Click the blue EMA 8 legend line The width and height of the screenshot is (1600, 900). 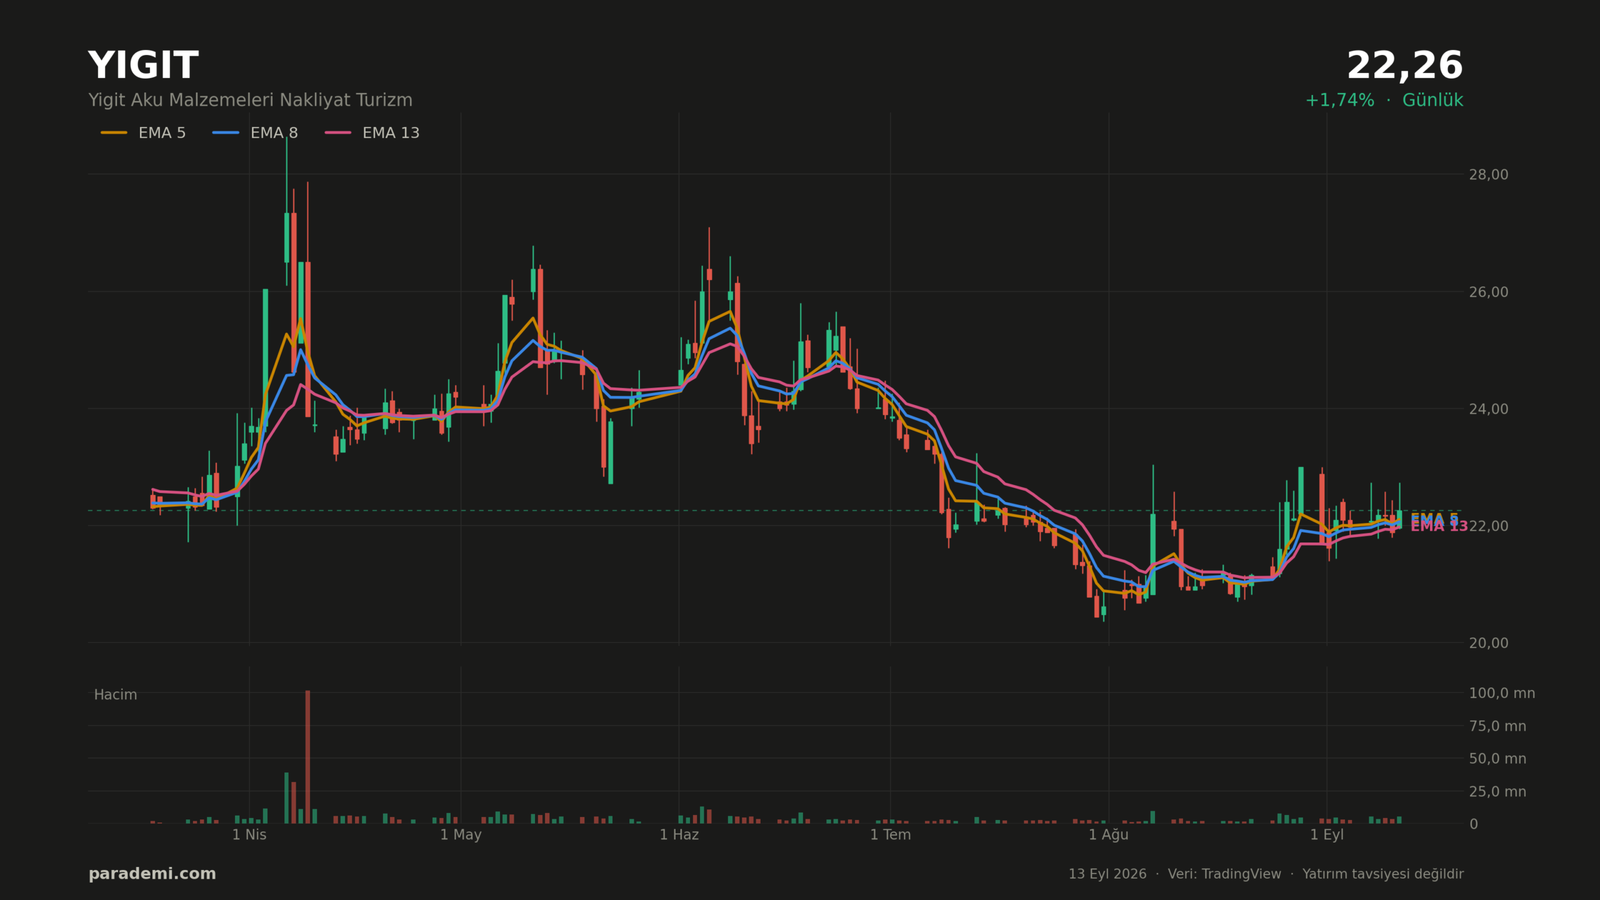click(226, 133)
